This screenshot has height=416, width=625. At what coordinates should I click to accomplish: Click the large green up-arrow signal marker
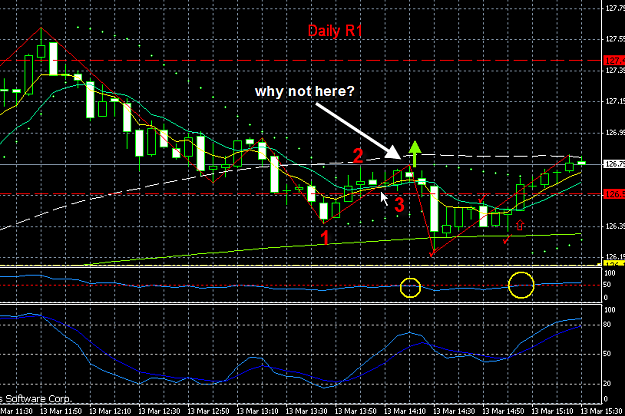click(415, 153)
